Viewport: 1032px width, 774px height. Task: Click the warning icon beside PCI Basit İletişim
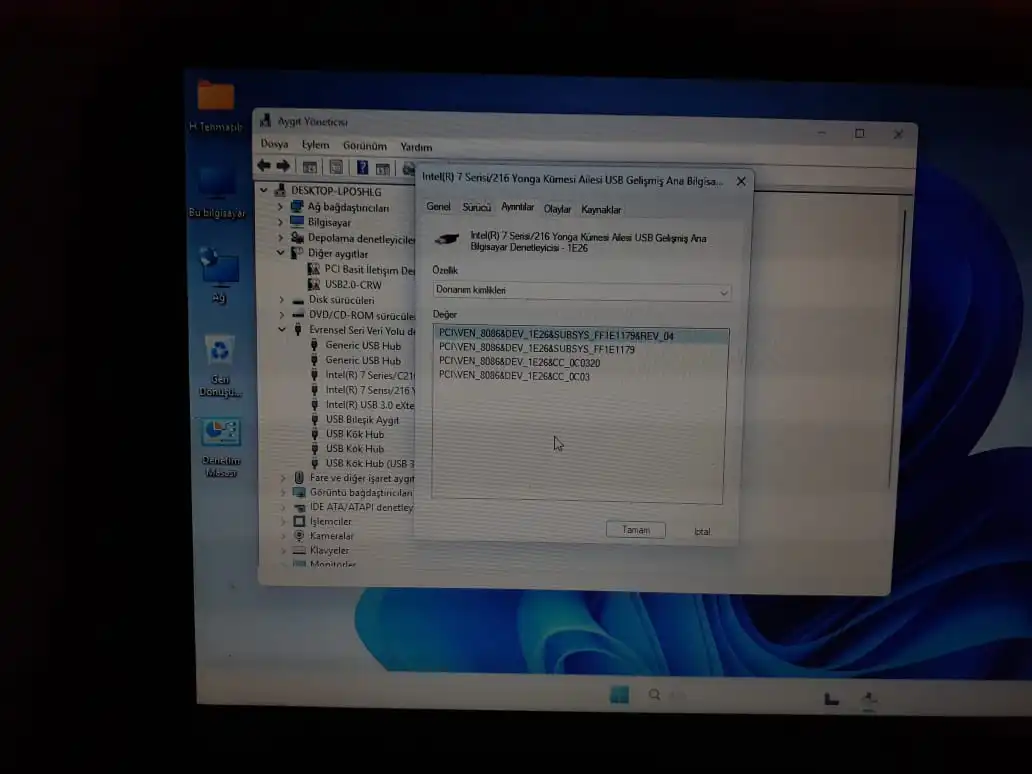tap(314, 269)
